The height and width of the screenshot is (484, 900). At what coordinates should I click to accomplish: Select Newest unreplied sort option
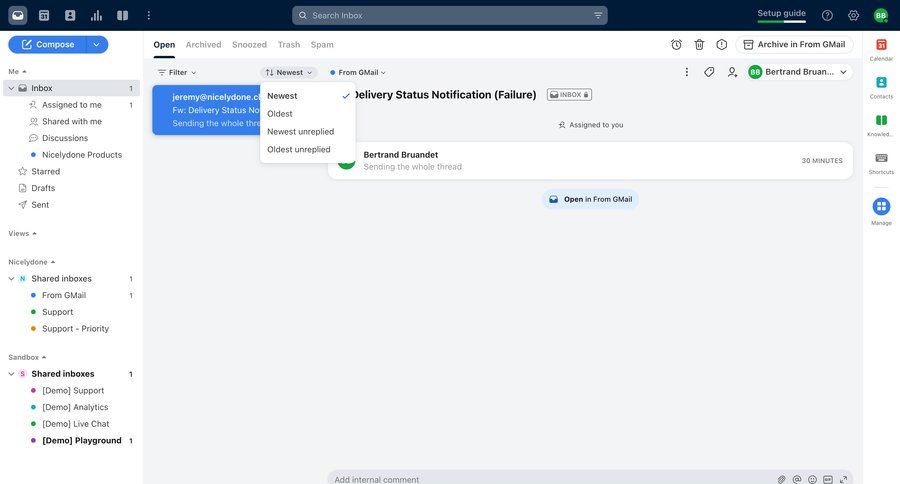point(308,131)
